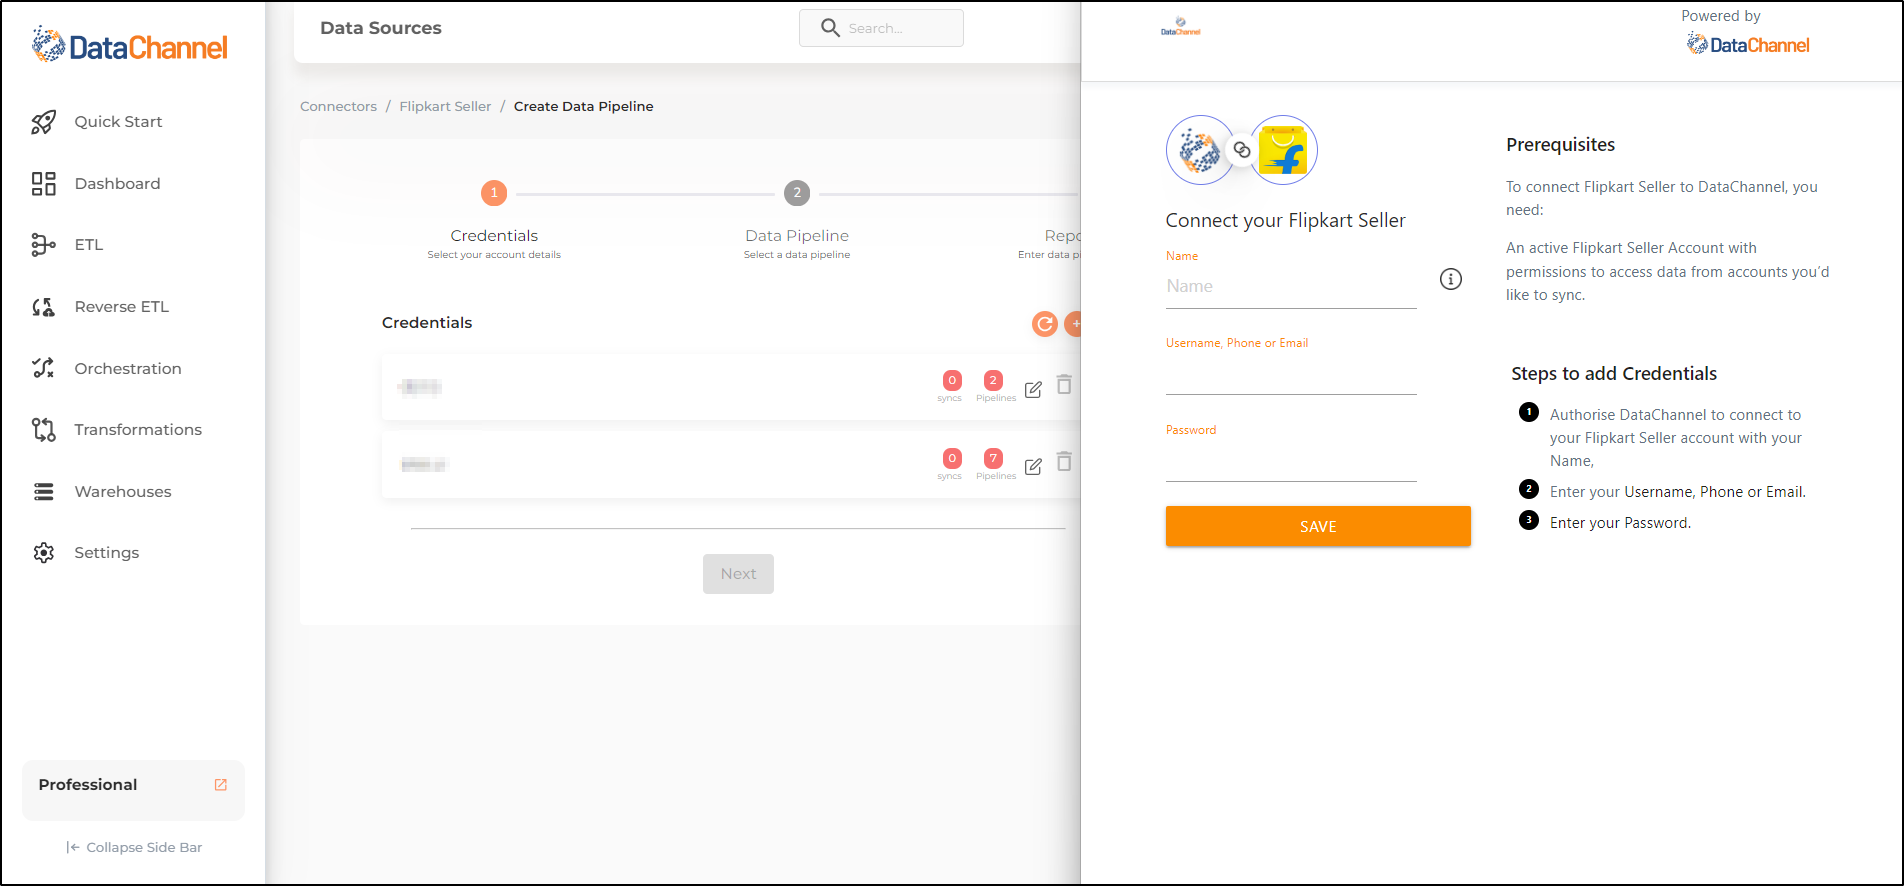
Task: Click the Flipkart shopping bag logo
Action: click(1284, 150)
